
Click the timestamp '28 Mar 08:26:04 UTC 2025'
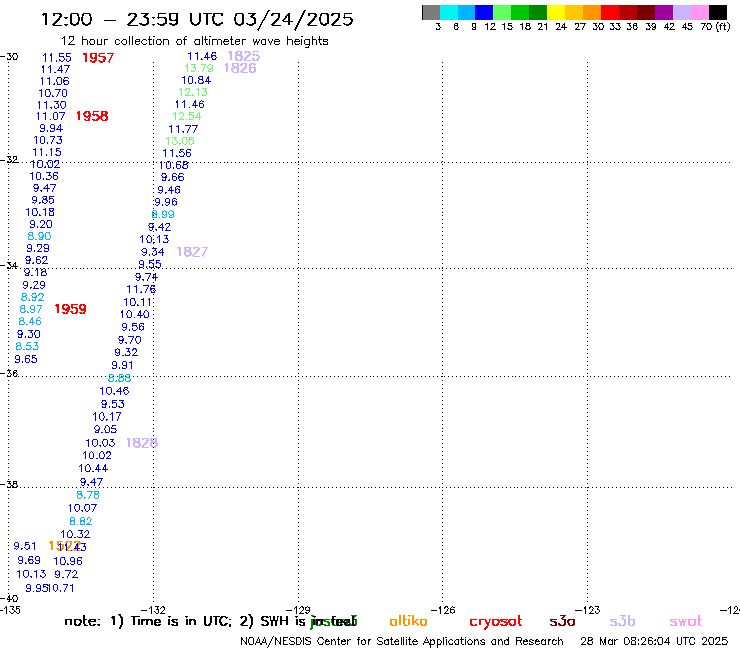[654, 642]
